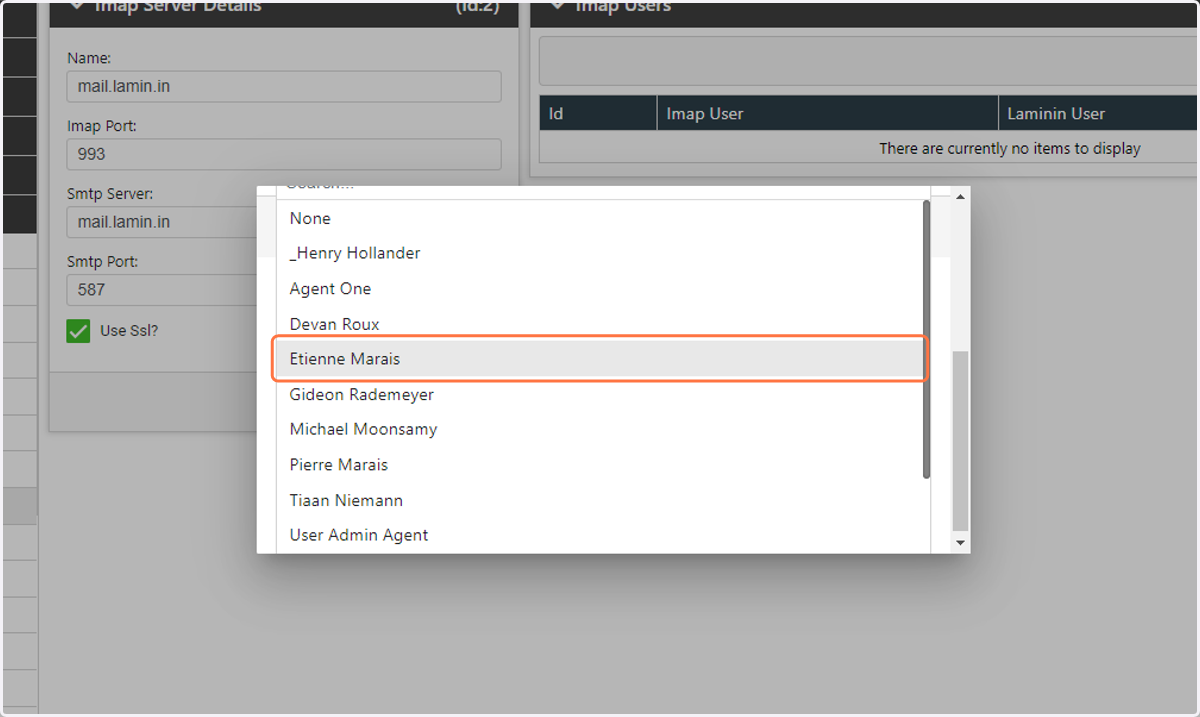Choose Etienne Marais from the dropdown
The width and height of the screenshot is (1200, 717).
click(600, 359)
